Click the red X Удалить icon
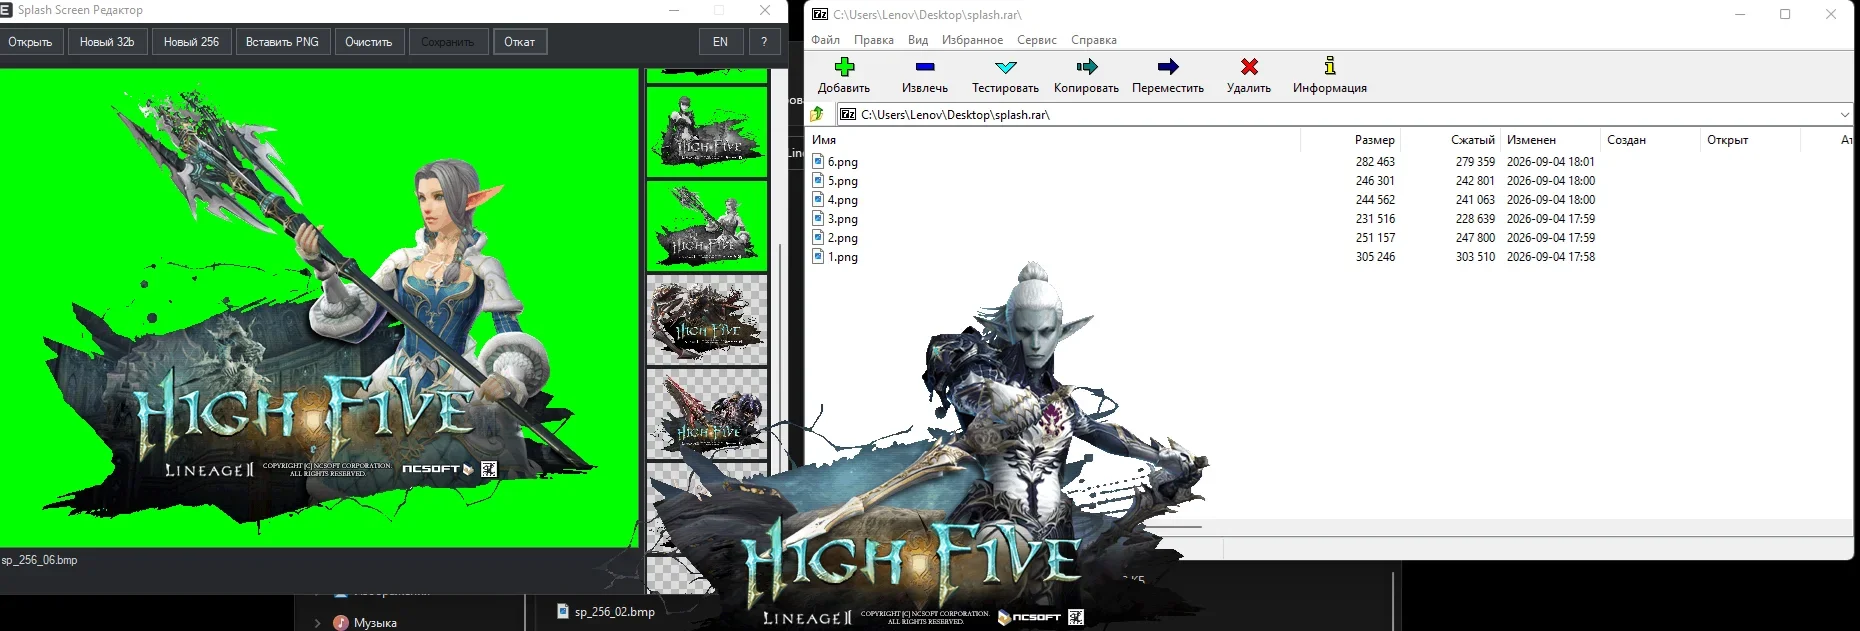Image resolution: width=1860 pixels, height=631 pixels. (1249, 67)
